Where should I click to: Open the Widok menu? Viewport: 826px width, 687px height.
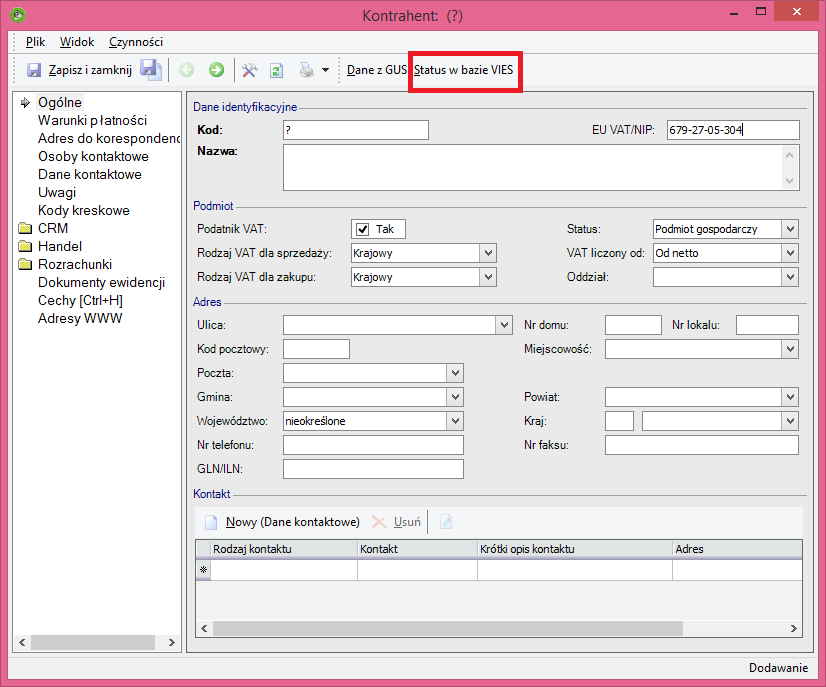[x=77, y=42]
